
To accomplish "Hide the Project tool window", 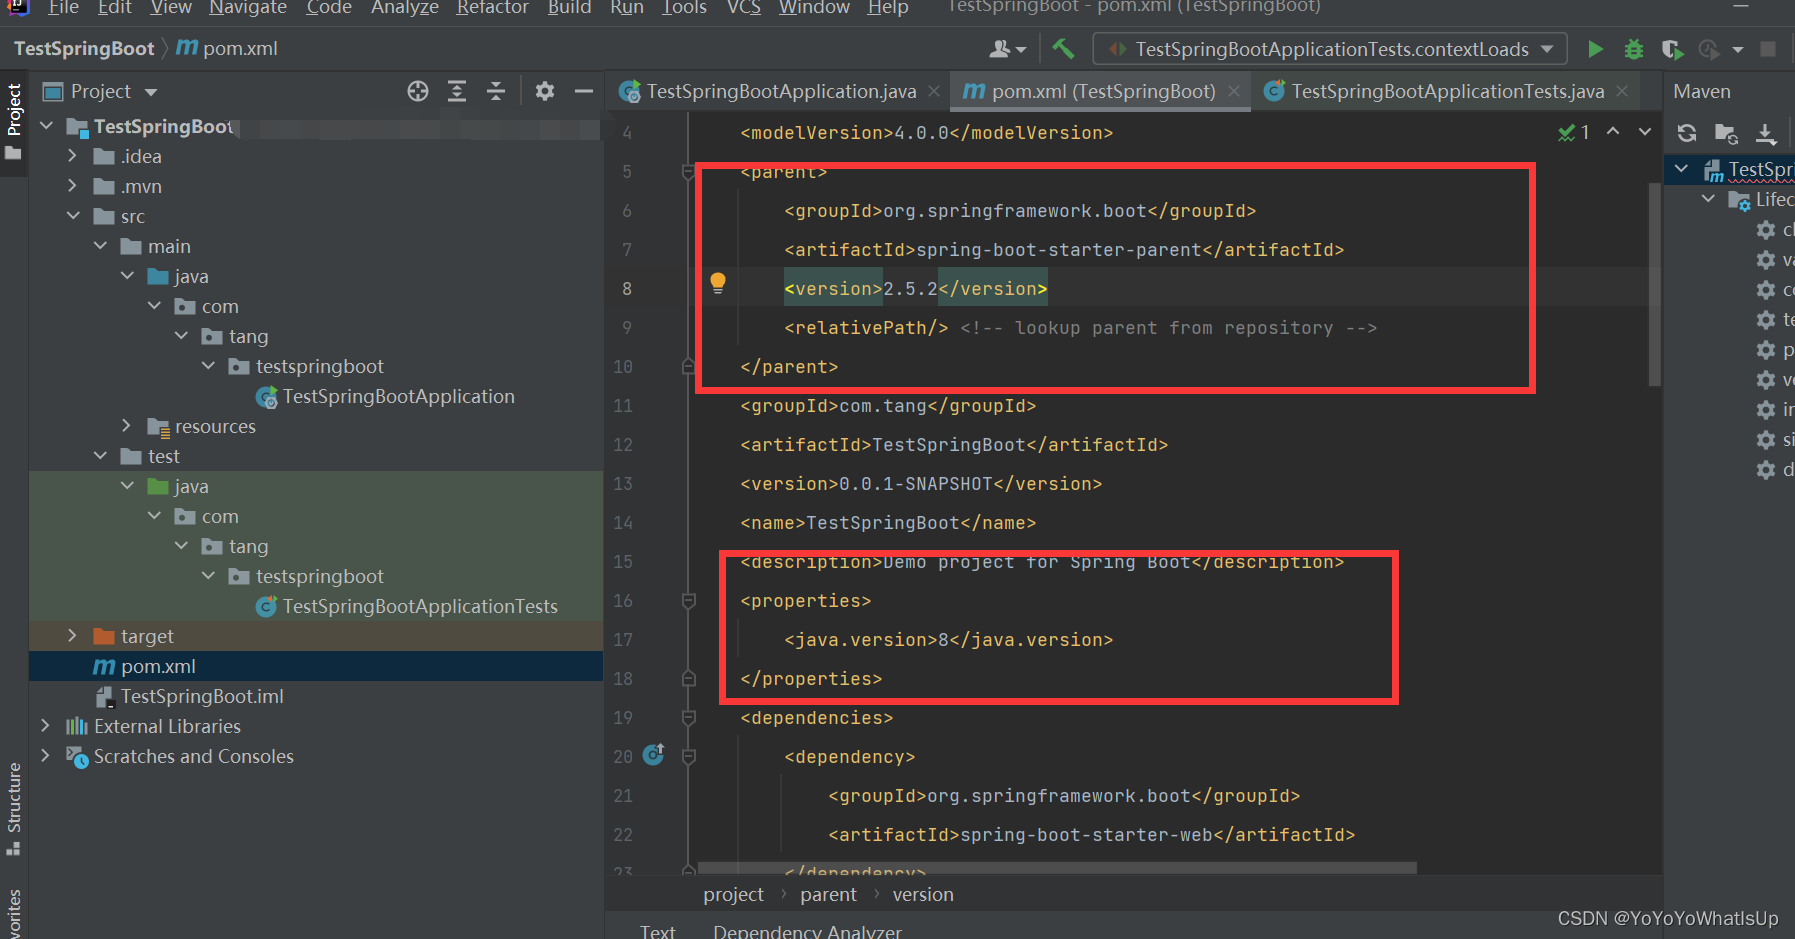I will [584, 92].
